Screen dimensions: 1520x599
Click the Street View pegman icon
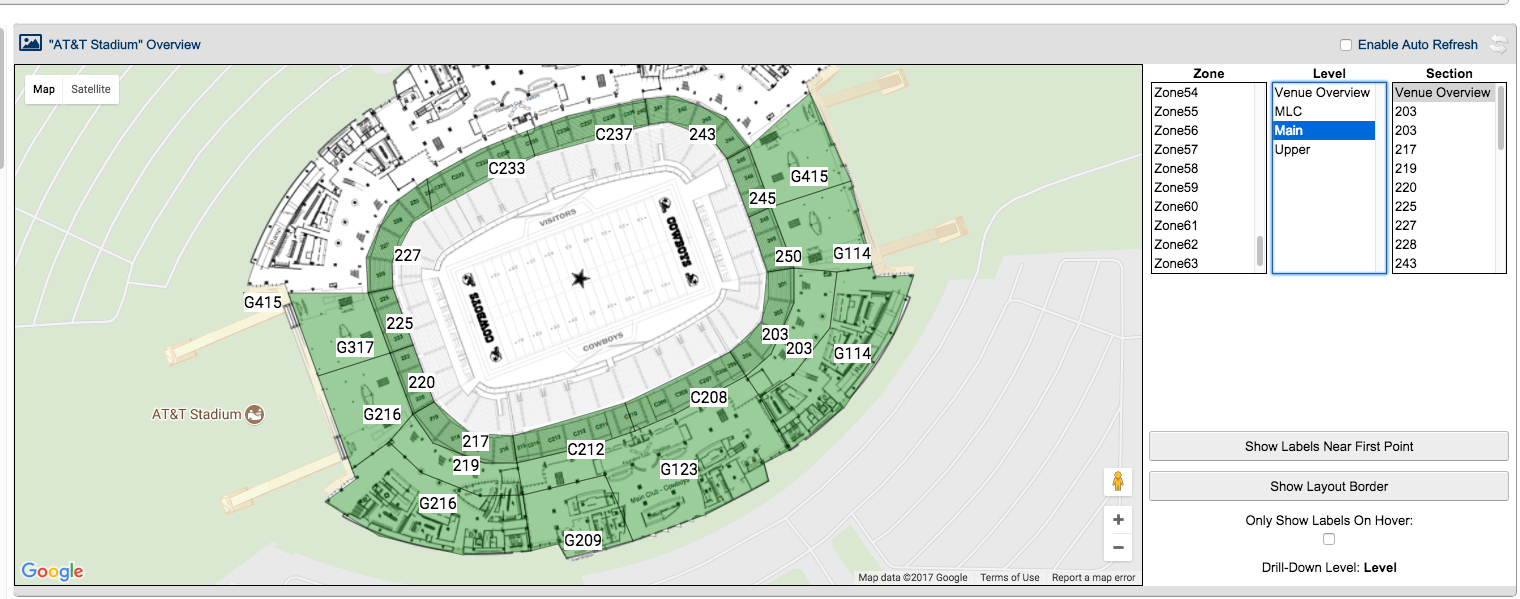pyautogui.click(x=1117, y=482)
